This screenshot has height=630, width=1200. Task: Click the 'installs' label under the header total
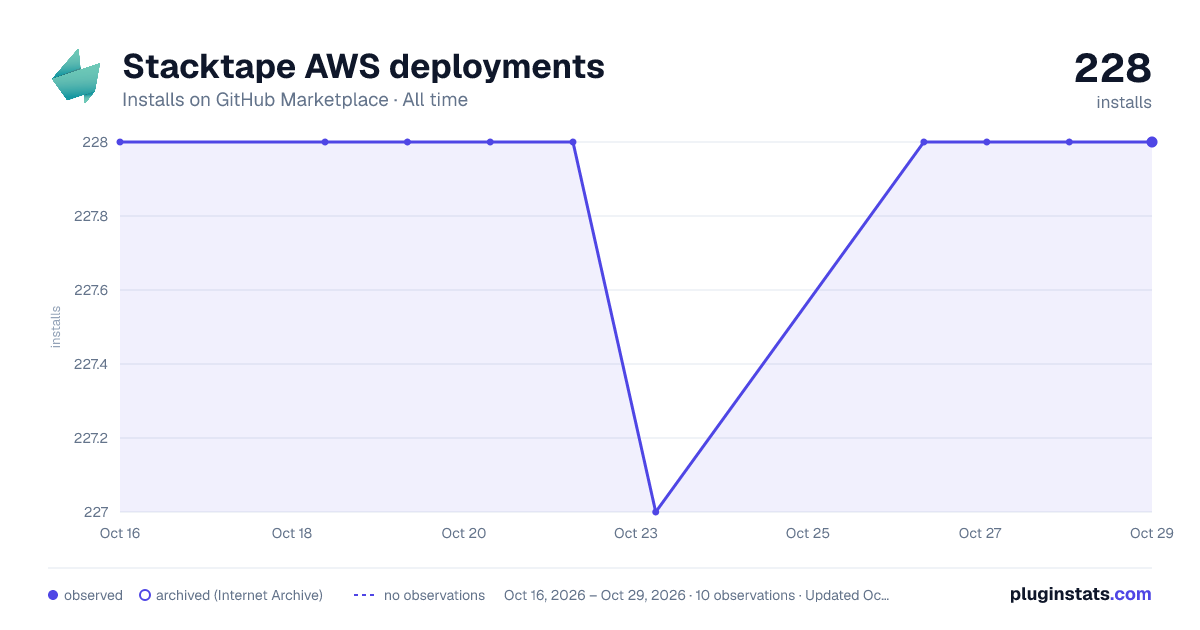point(1124,102)
